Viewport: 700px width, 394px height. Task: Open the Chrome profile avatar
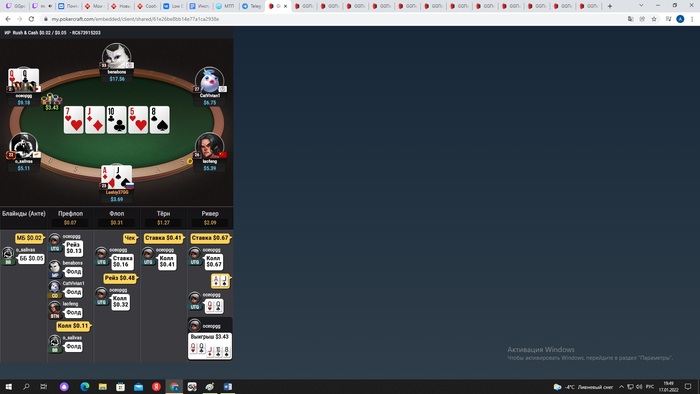[680, 19]
